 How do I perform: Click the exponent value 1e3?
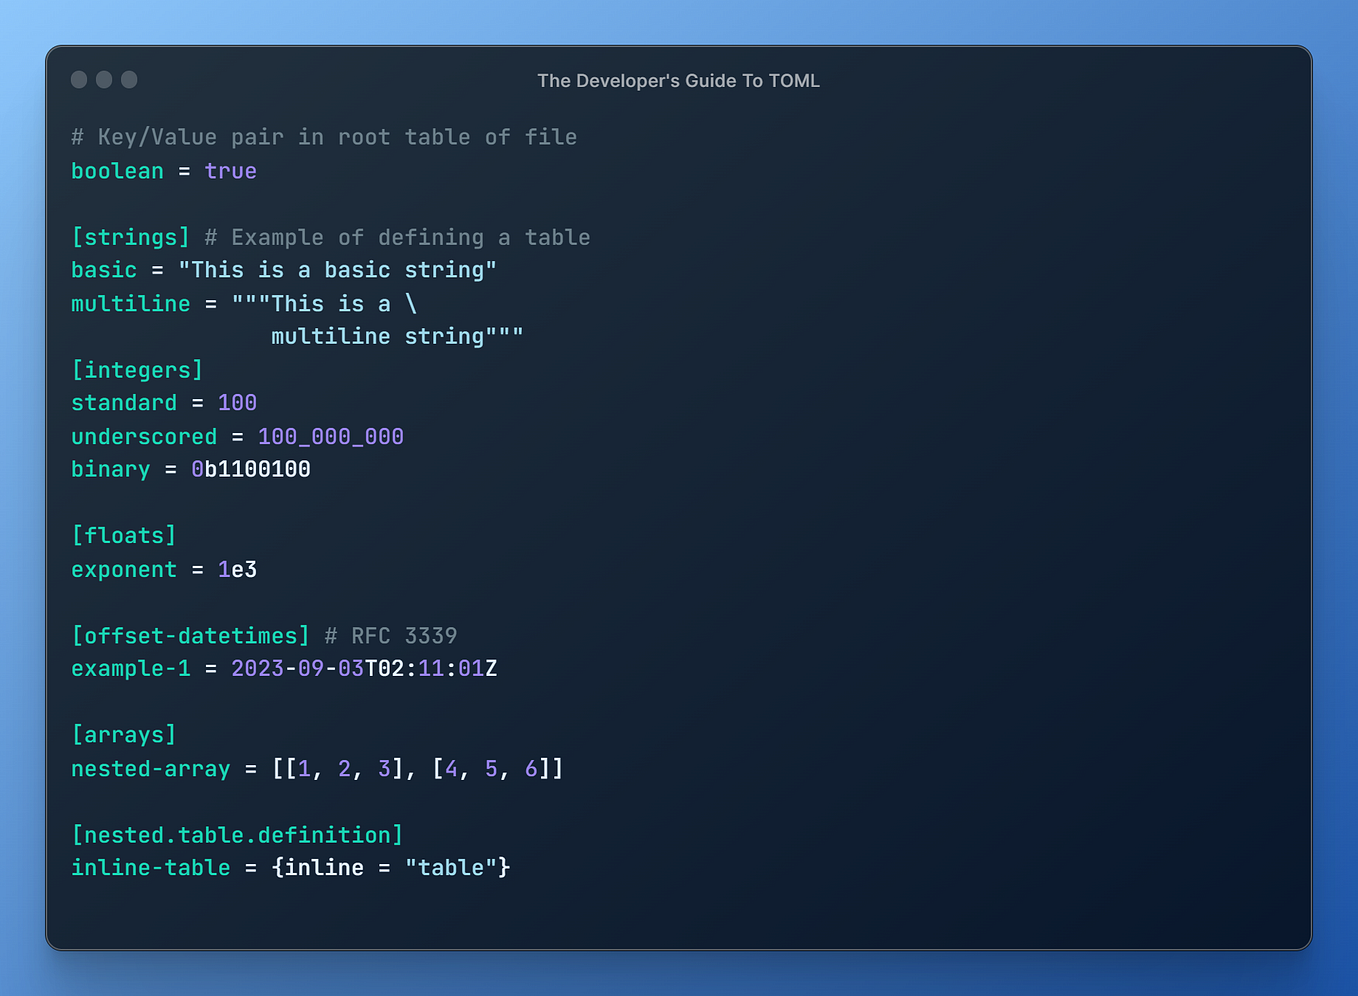(237, 569)
